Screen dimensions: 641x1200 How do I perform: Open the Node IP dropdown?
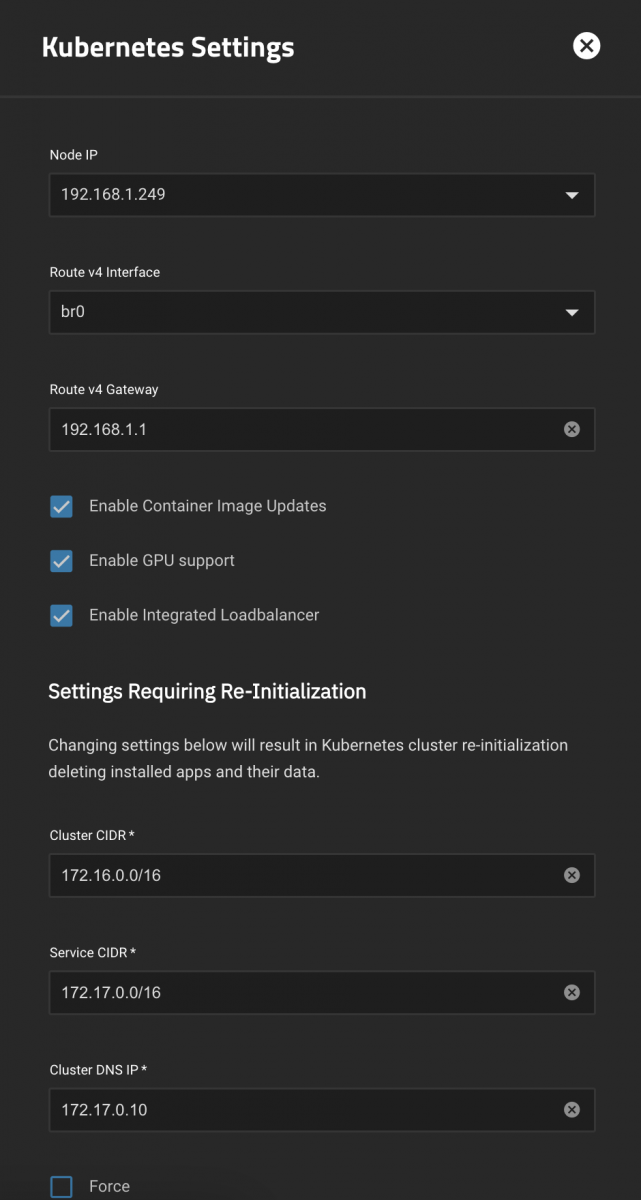click(322, 195)
